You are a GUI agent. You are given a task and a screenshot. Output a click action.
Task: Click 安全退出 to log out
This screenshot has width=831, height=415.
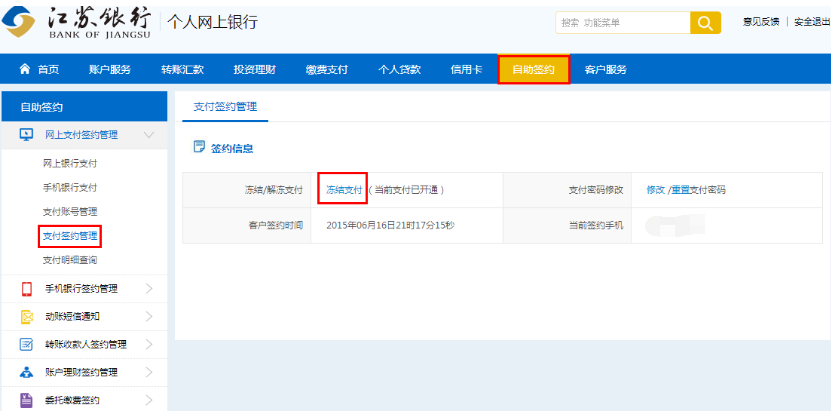tap(811, 22)
